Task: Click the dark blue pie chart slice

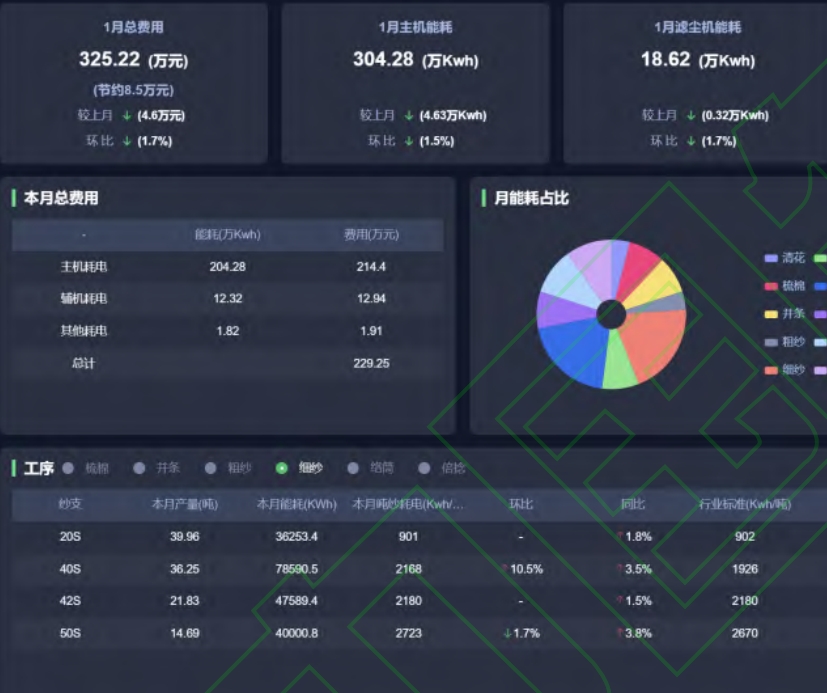Action: click(x=570, y=352)
